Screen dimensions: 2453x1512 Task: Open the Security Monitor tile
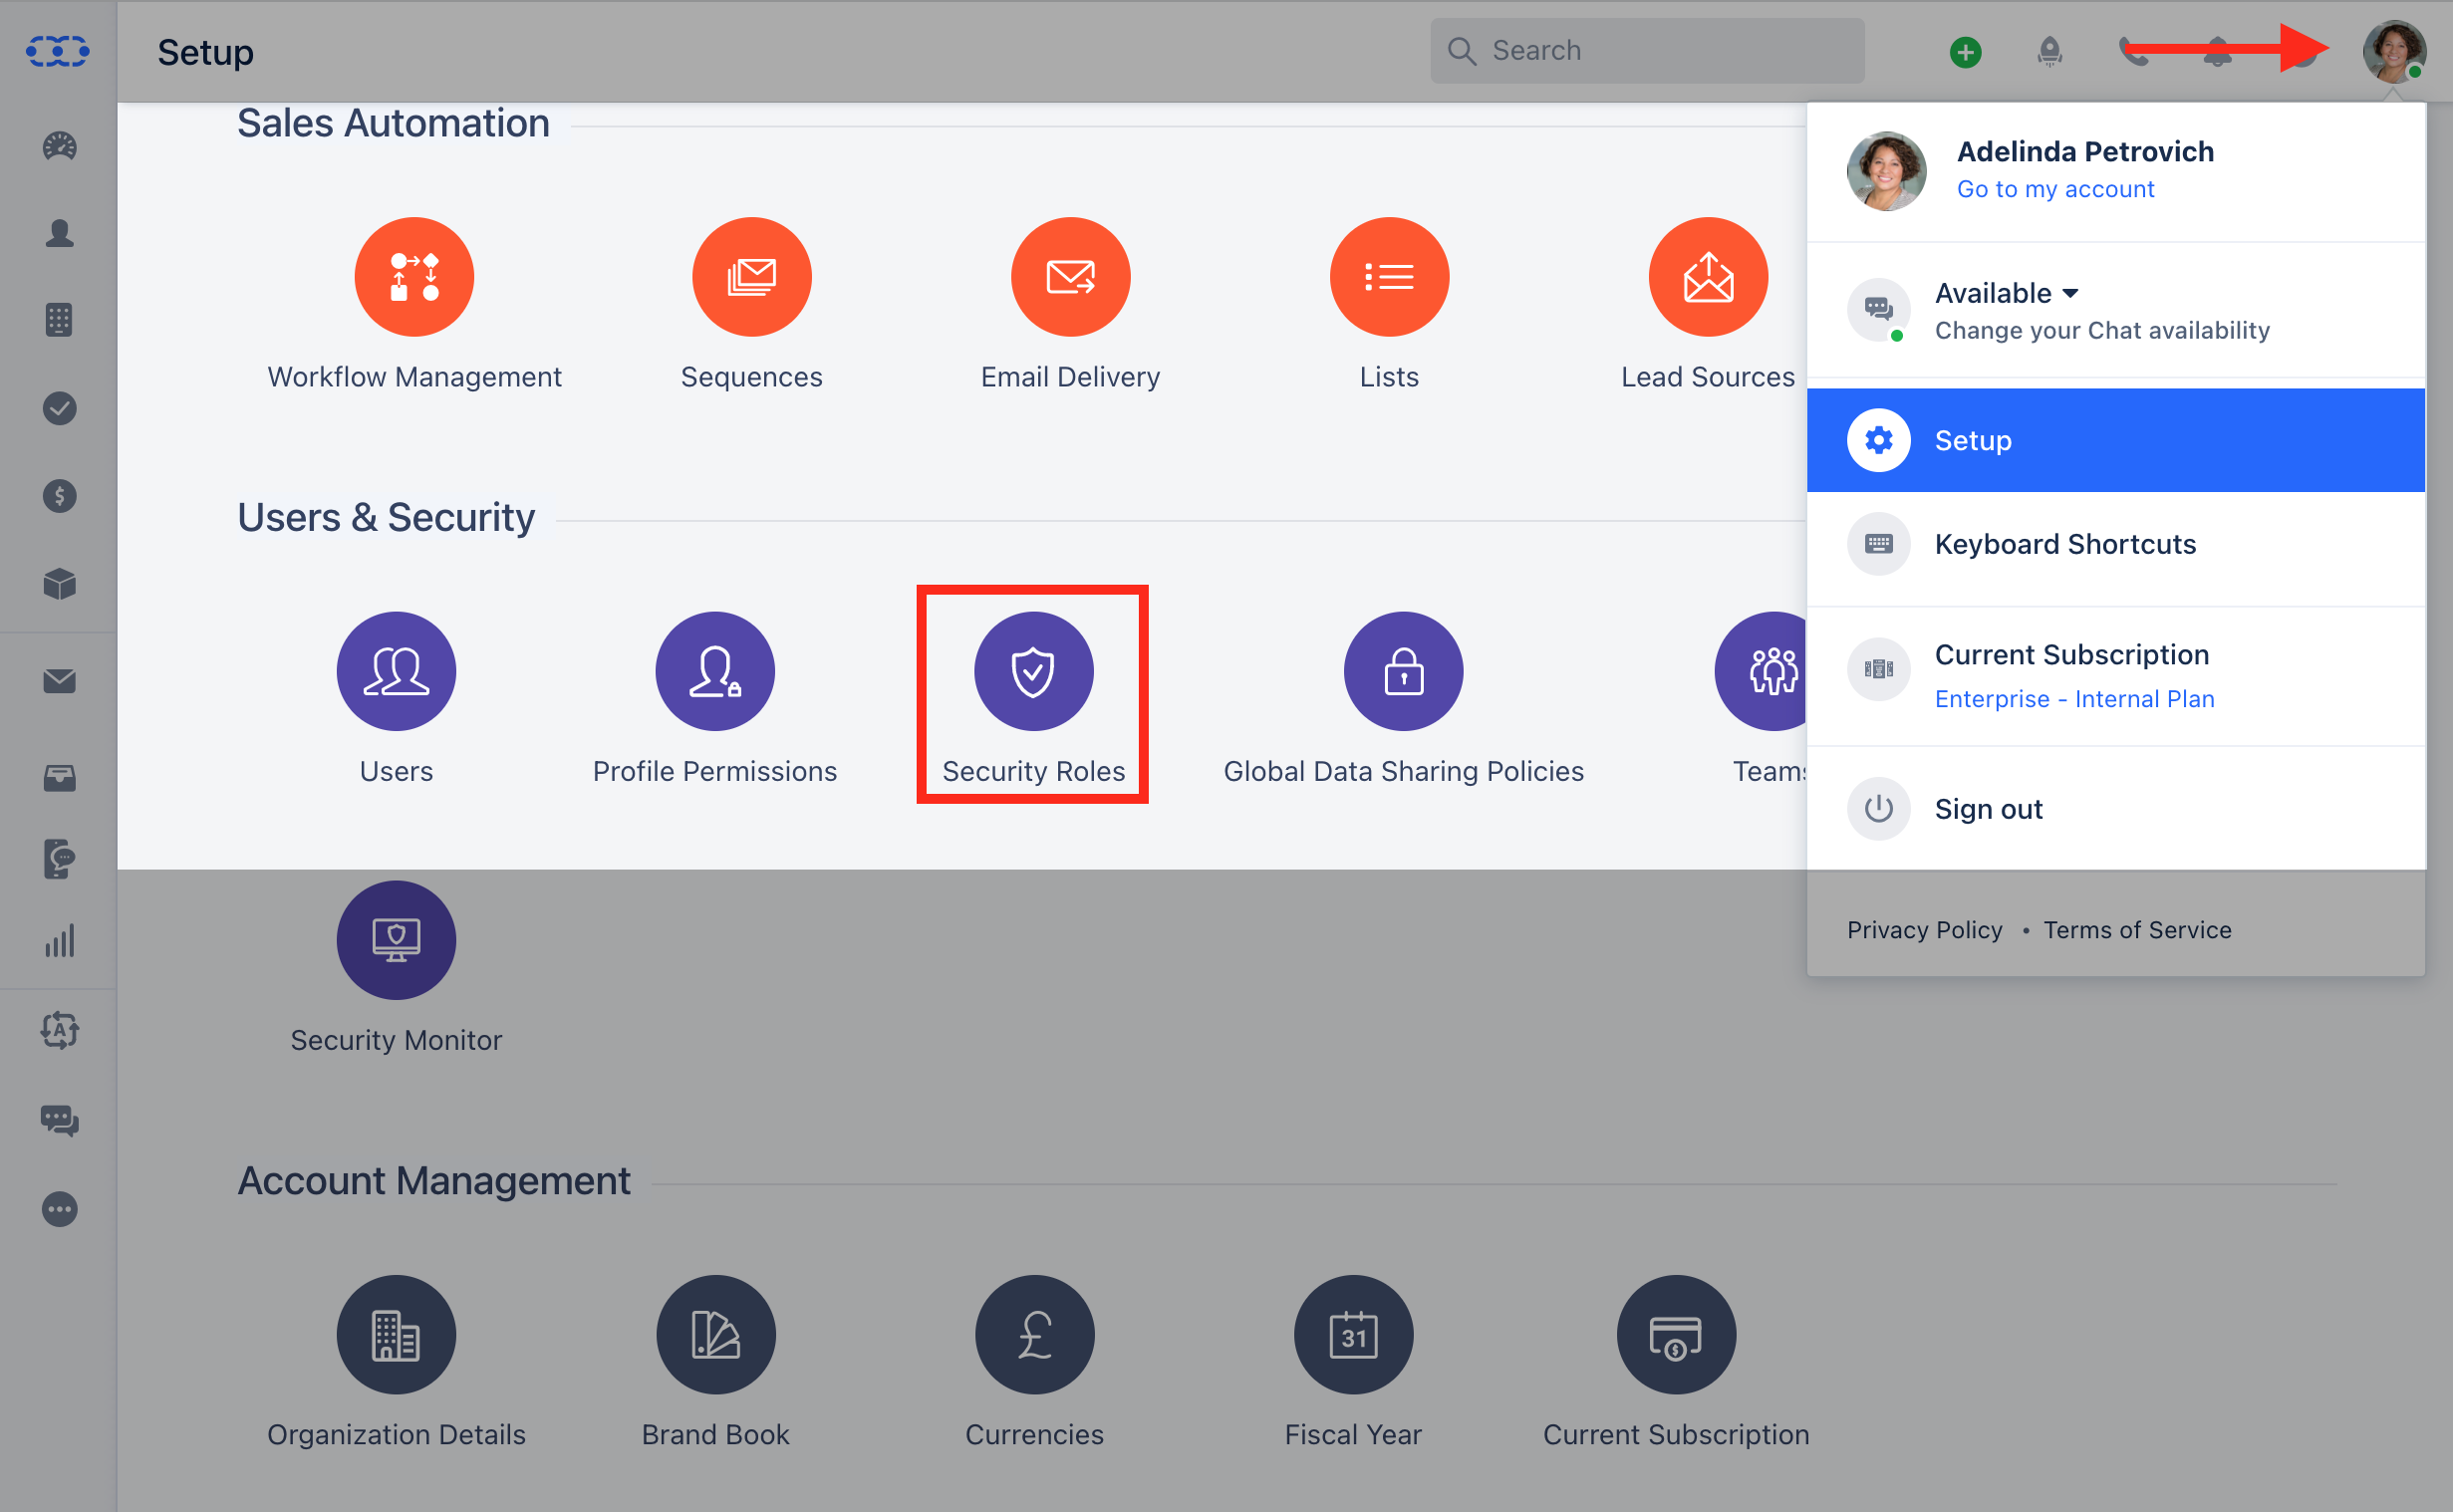click(x=396, y=939)
